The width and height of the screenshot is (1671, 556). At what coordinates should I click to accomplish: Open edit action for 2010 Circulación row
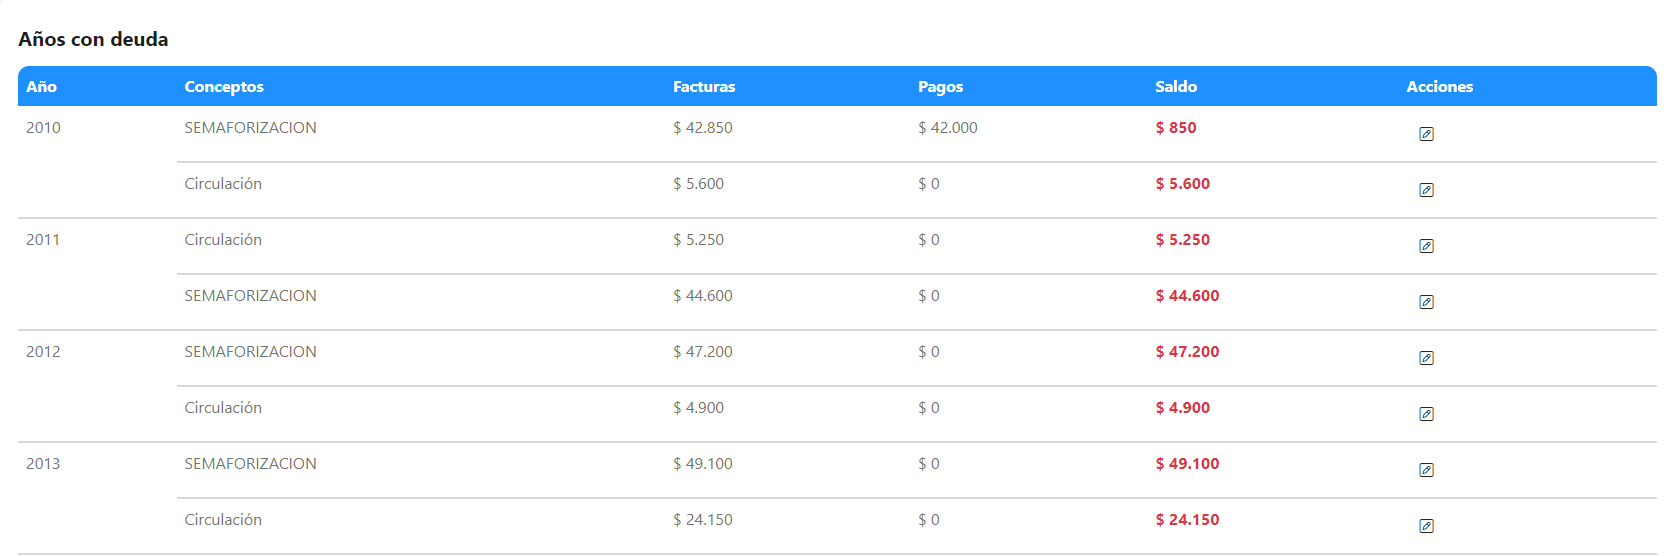[1426, 190]
